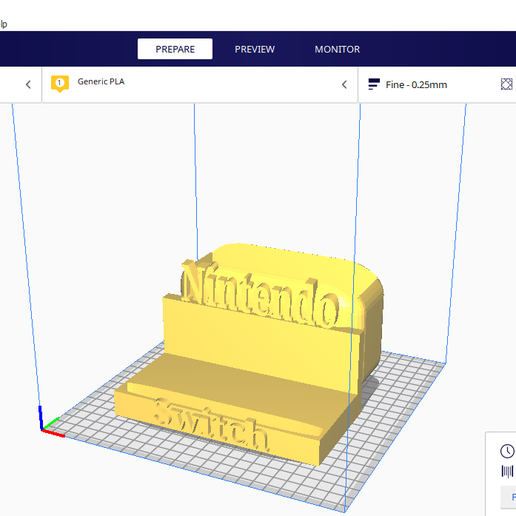Click the infill pattern icon

(x=507, y=84)
